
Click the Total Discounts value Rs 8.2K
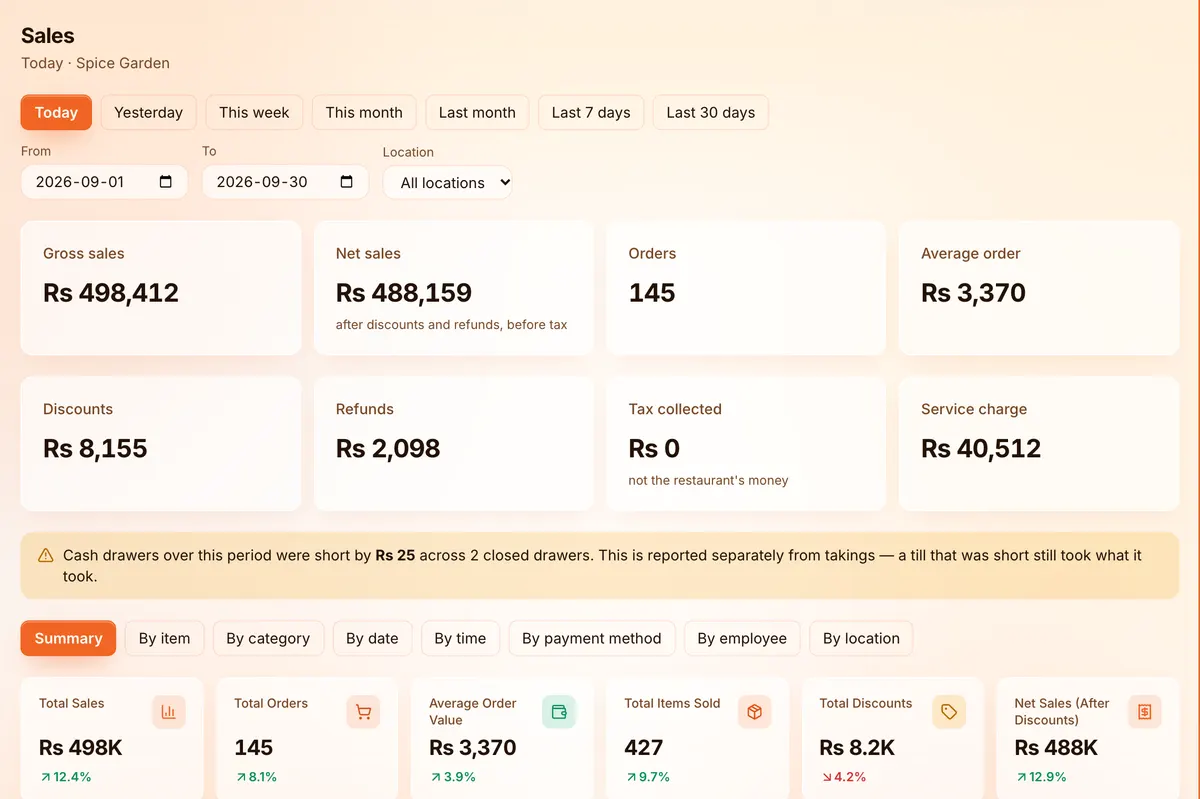(857, 748)
